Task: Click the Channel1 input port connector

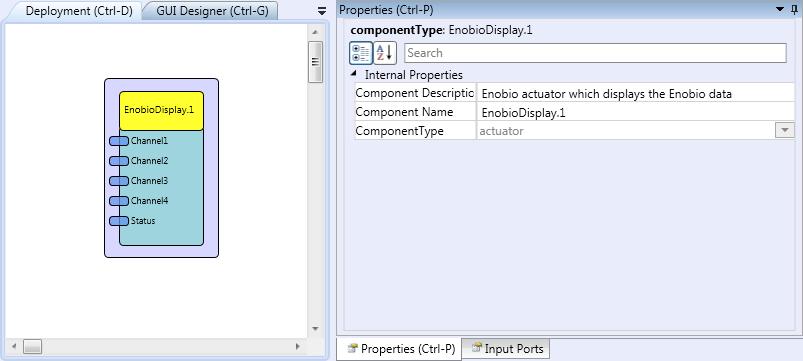Action: pyautogui.click(x=119, y=141)
